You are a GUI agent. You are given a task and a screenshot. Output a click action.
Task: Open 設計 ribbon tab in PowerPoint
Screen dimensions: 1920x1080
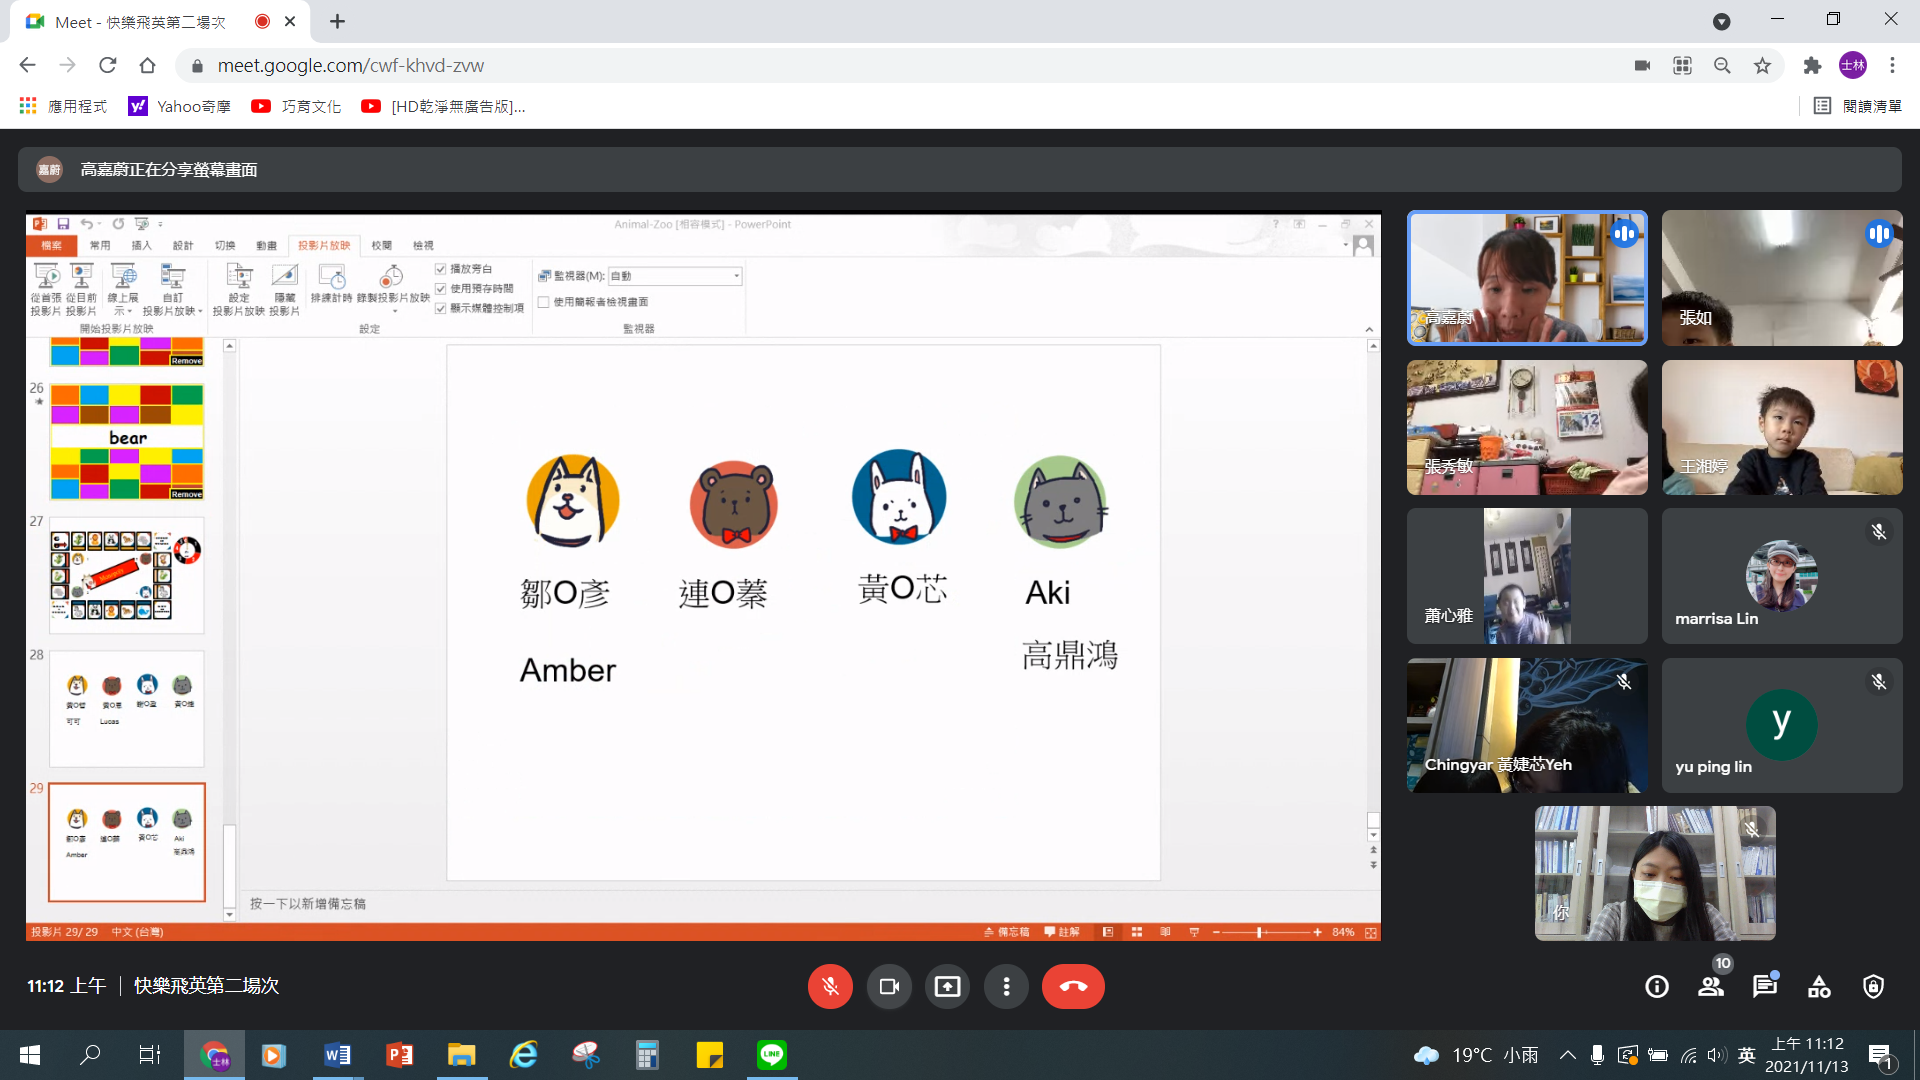click(183, 245)
